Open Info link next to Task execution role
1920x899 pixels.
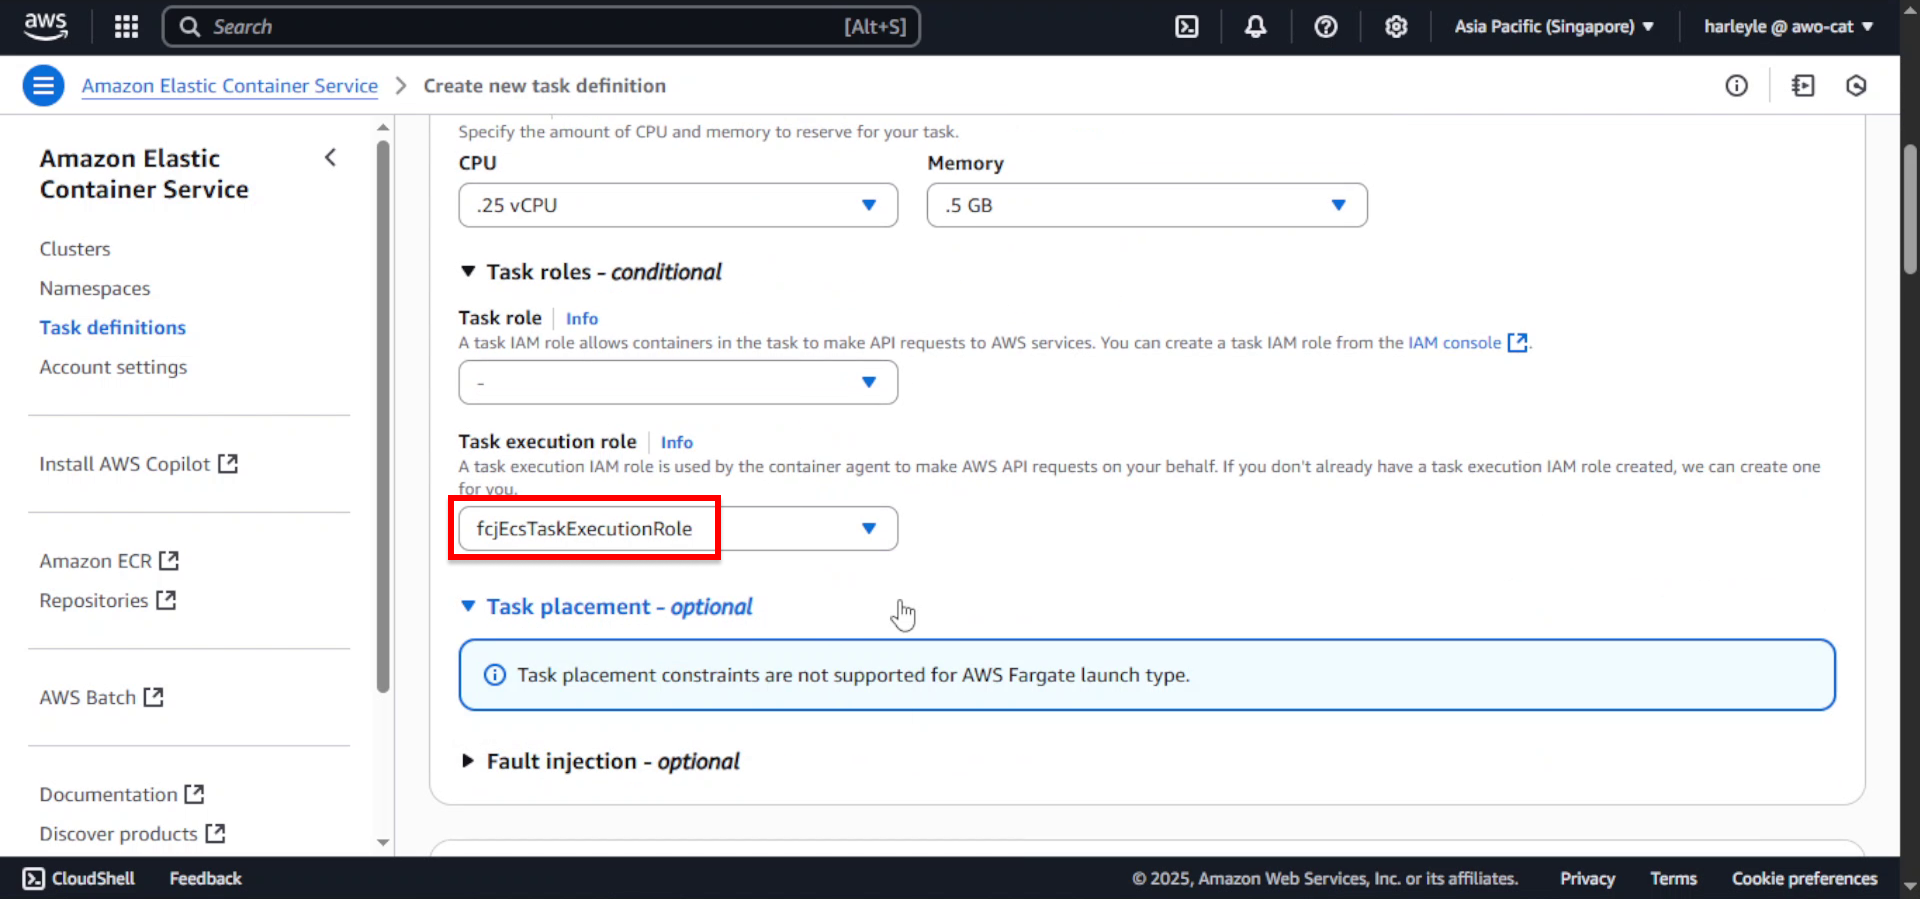(x=677, y=442)
